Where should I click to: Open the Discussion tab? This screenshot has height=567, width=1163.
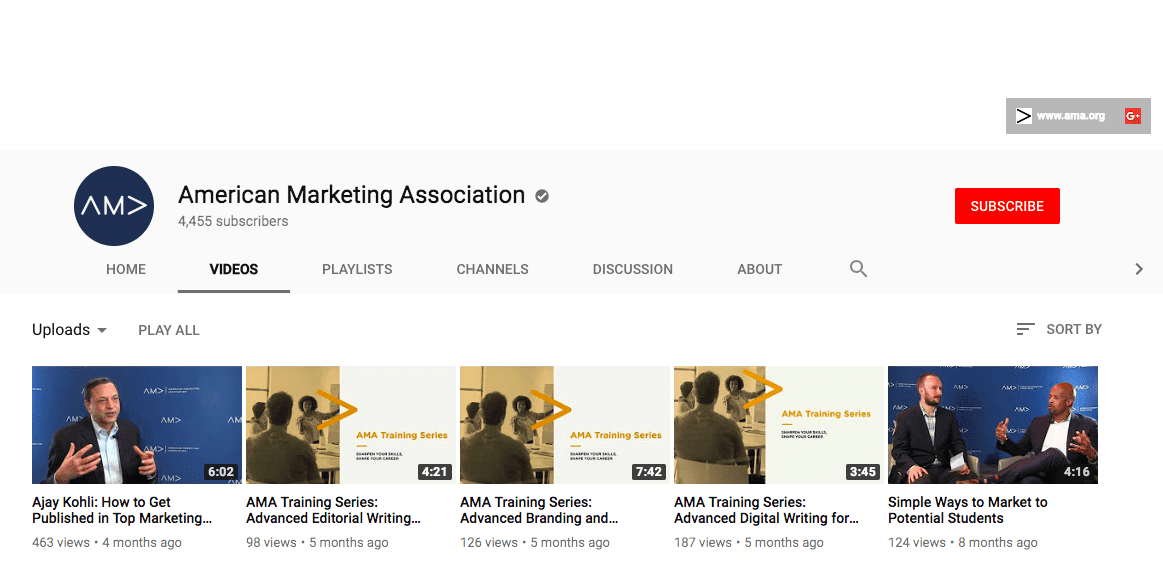(x=633, y=269)
